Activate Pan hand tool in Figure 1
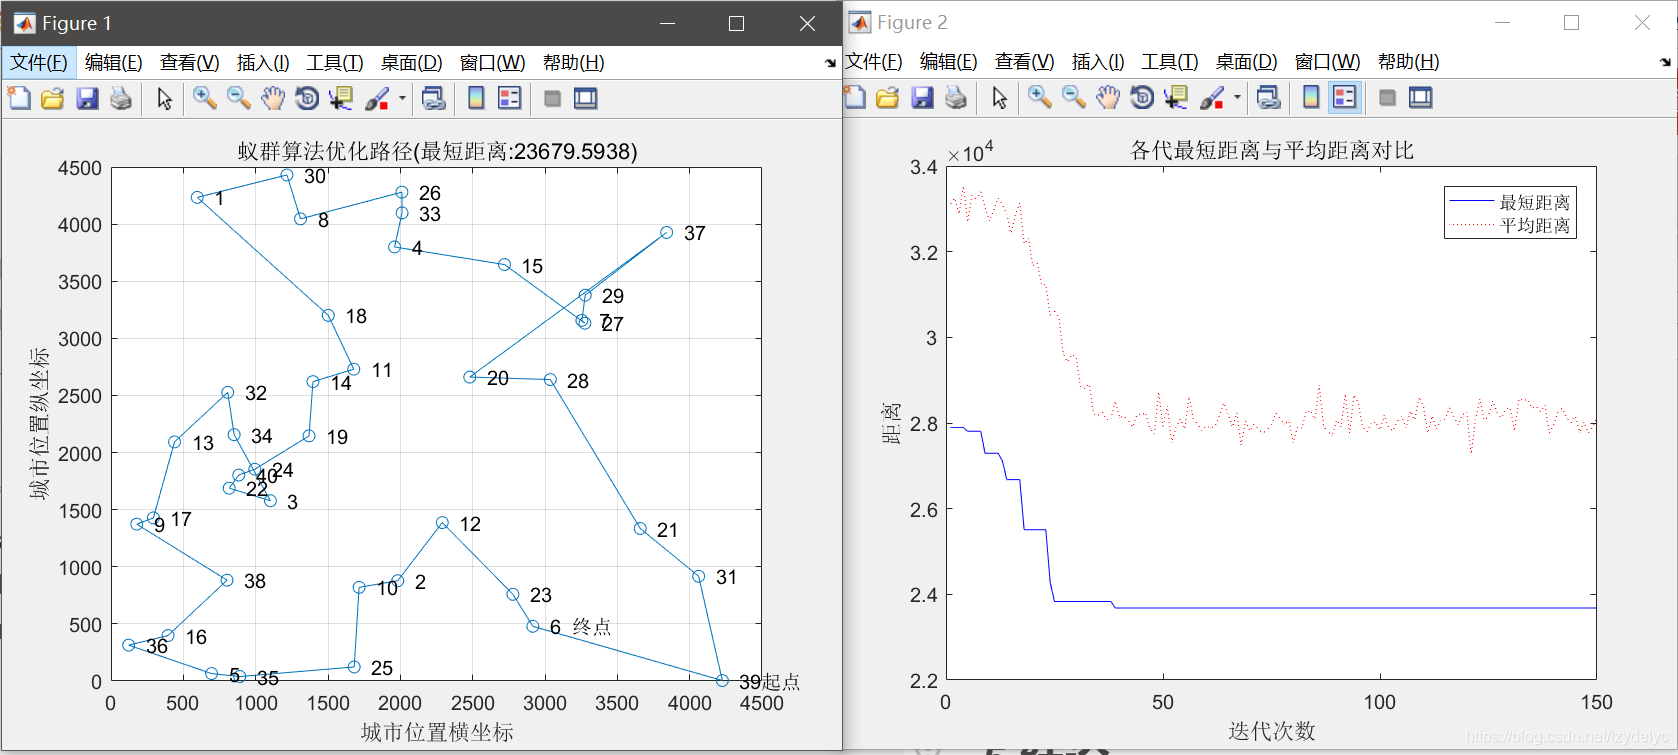Viewport: 1678px width, 755px height. [x=273, y=98]
